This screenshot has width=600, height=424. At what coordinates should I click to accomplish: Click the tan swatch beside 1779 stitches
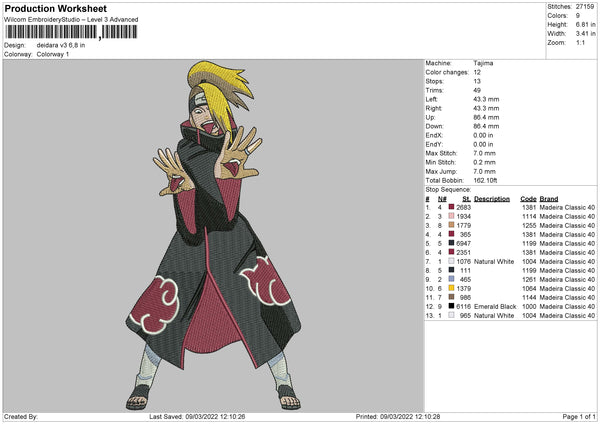pyautogui.click(x=452, y=225)
